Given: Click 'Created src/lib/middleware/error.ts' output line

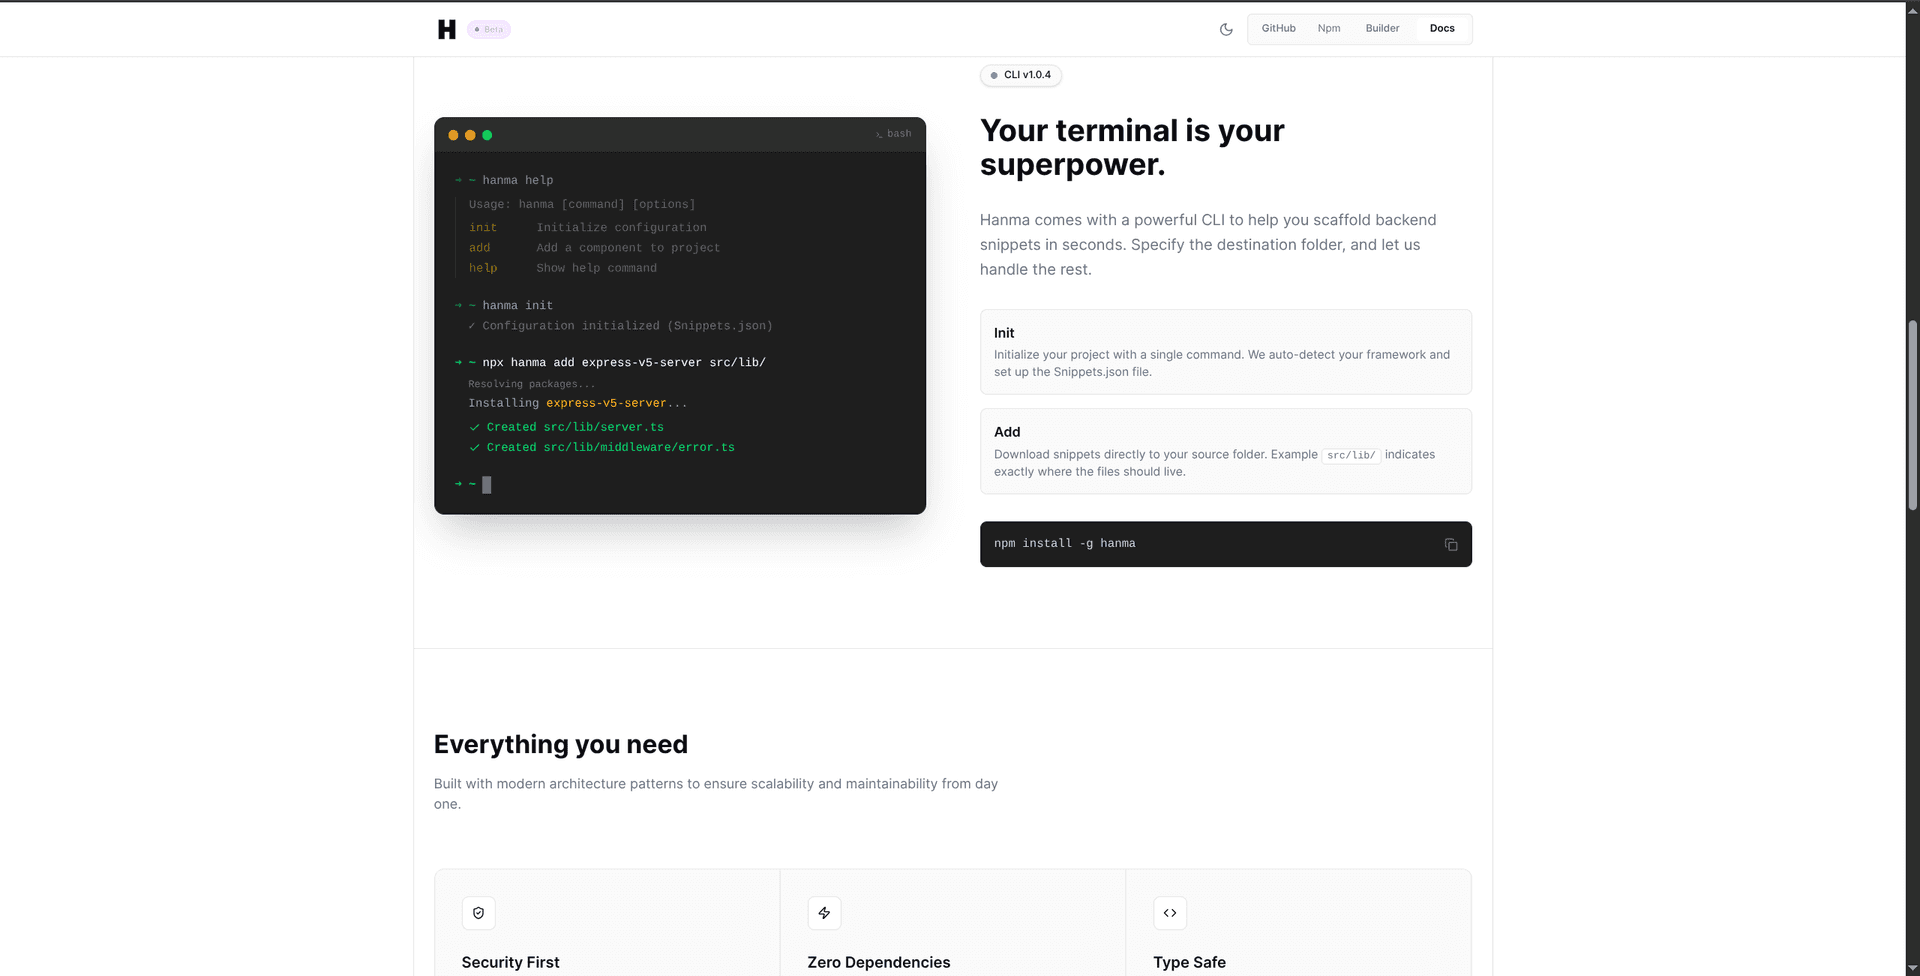Looking at the screenshot, I should click(602, 447).
